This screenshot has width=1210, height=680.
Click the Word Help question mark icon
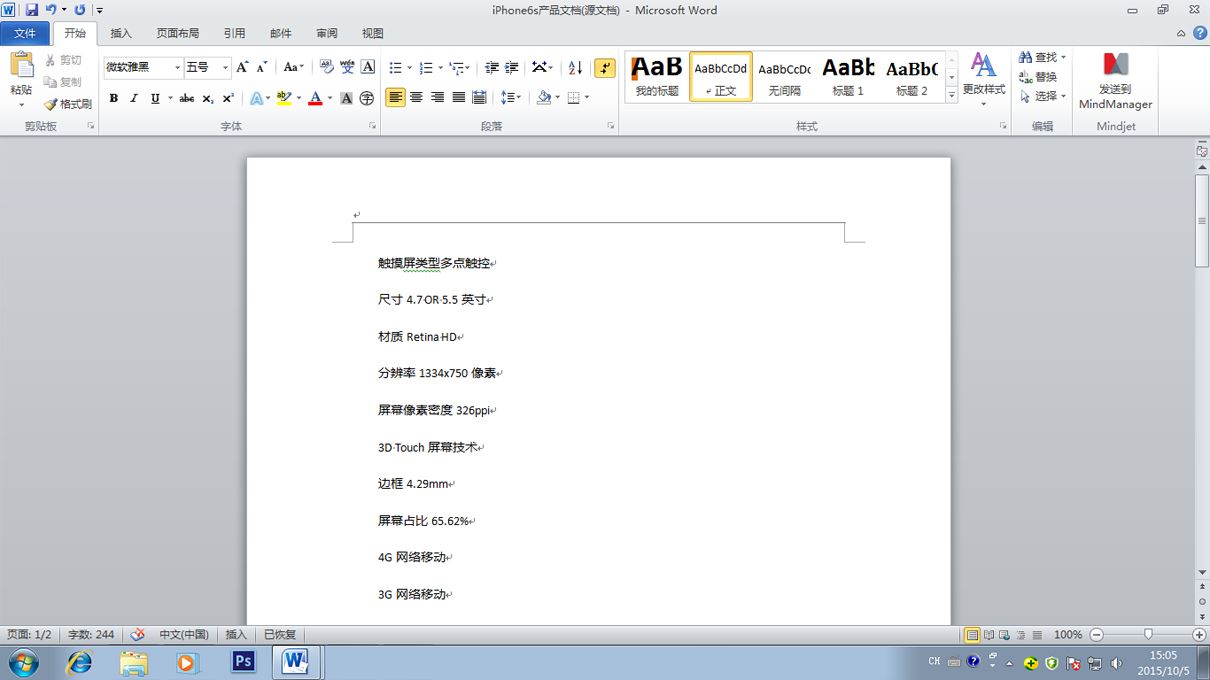point(1199,33)
